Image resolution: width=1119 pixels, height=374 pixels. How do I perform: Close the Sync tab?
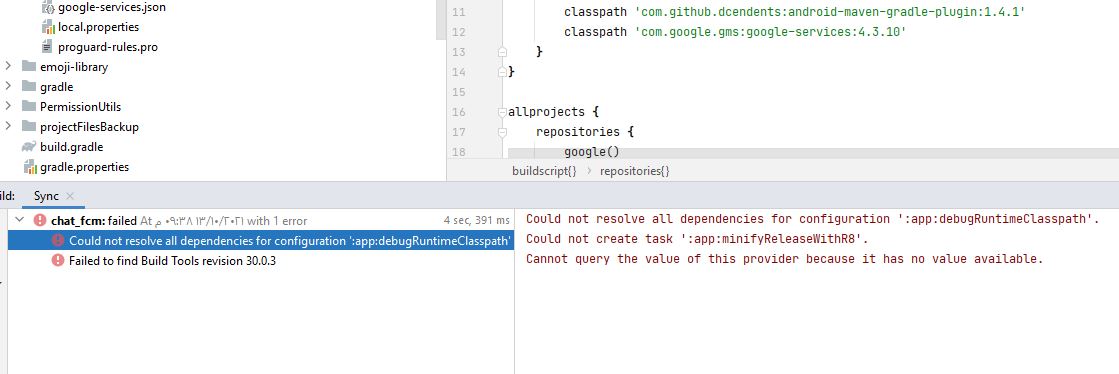tap(69, 196)
